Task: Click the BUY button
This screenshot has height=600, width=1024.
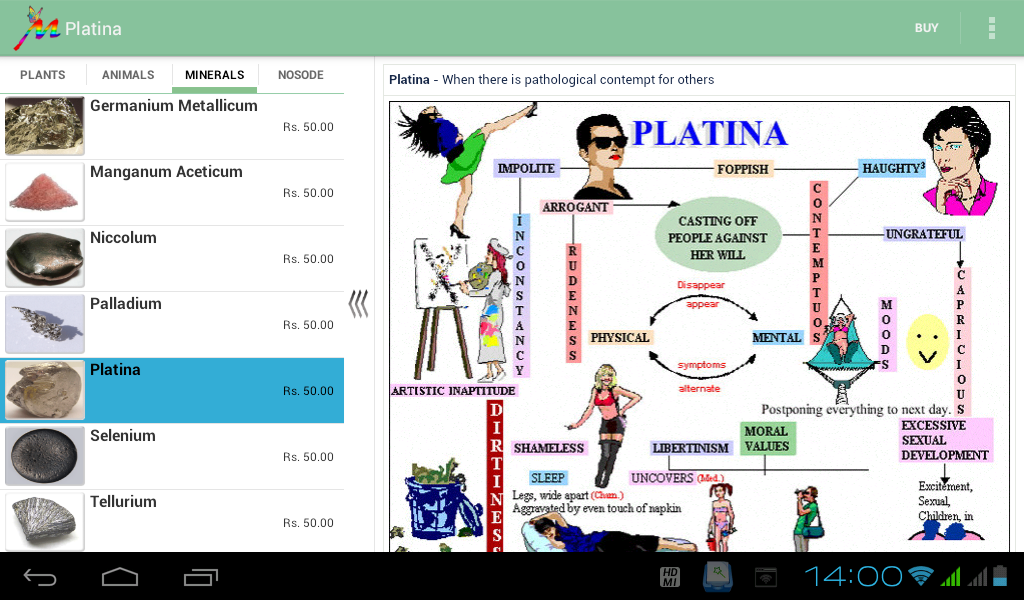Action: (x=926, y=28)
